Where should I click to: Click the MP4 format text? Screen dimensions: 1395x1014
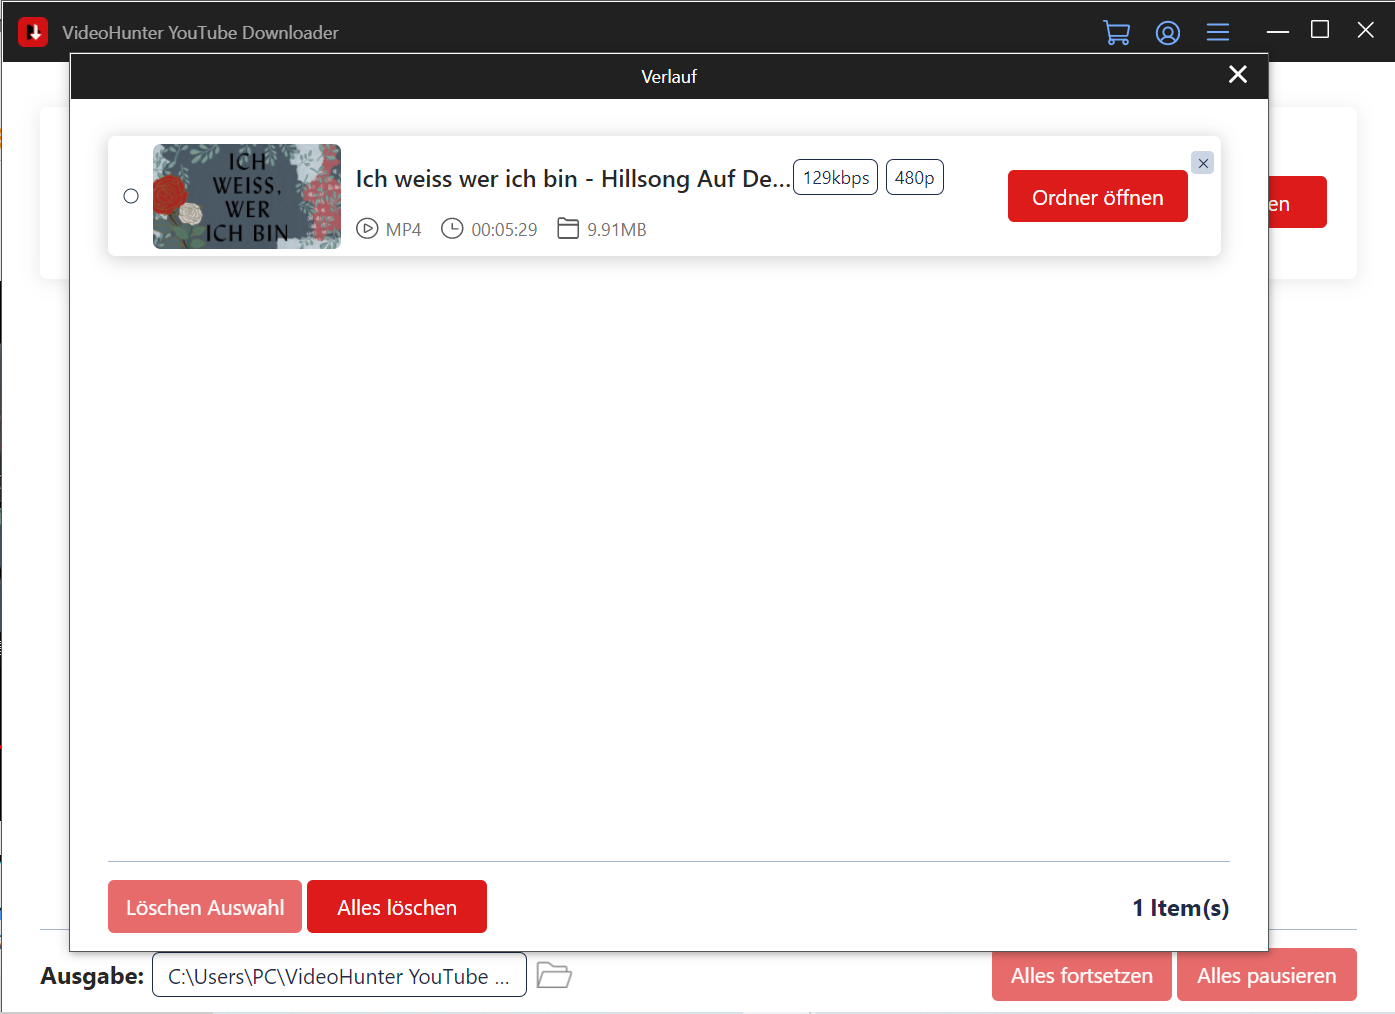[x=403, y=230]
